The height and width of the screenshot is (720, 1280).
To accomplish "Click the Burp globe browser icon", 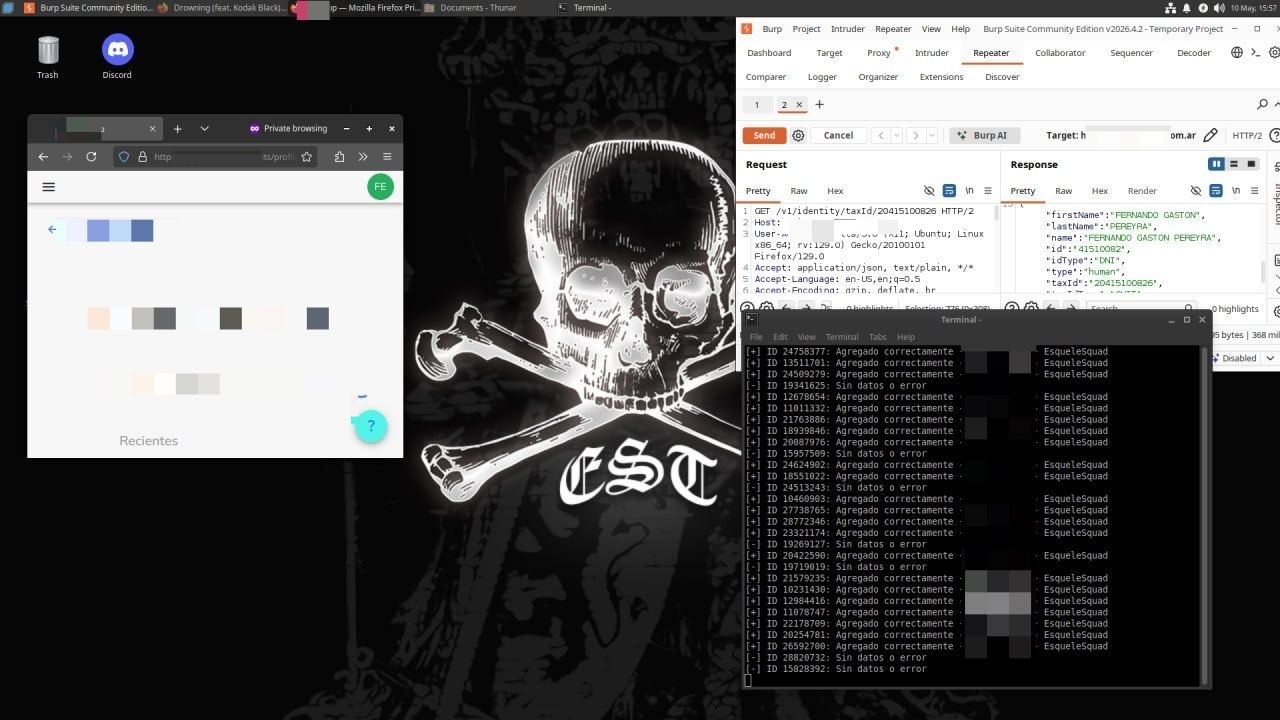I will click(1237, 53).
